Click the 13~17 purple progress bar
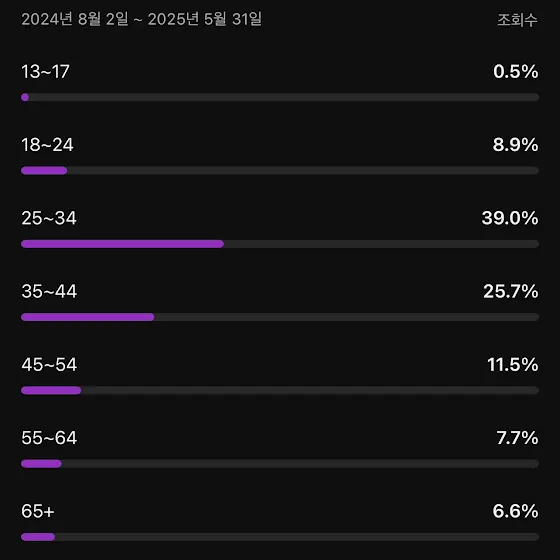 click(25, 97)
